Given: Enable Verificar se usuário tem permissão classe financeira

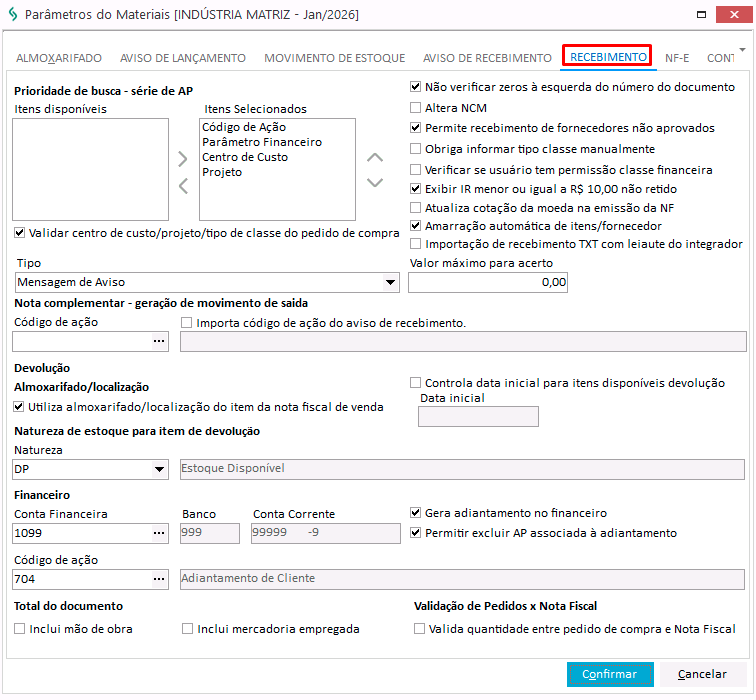Looking at the screenshot, I should (415, 170).
